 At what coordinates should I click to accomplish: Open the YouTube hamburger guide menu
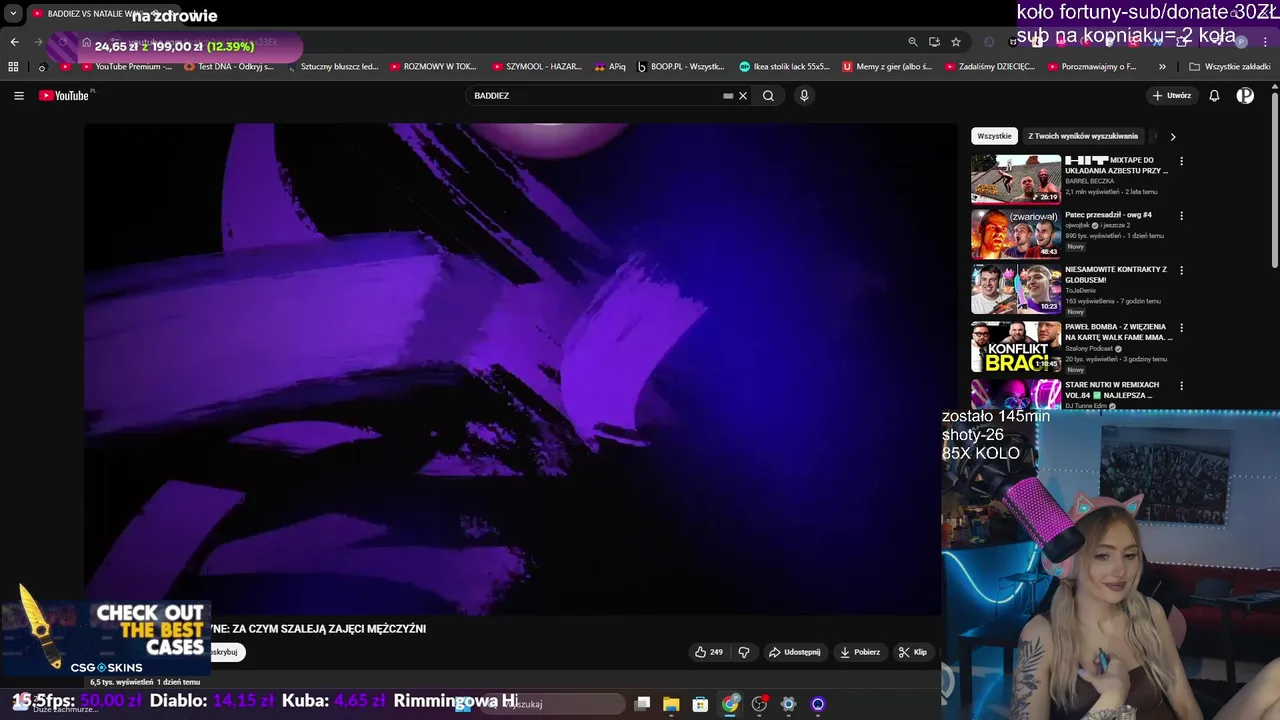point(19,96)
